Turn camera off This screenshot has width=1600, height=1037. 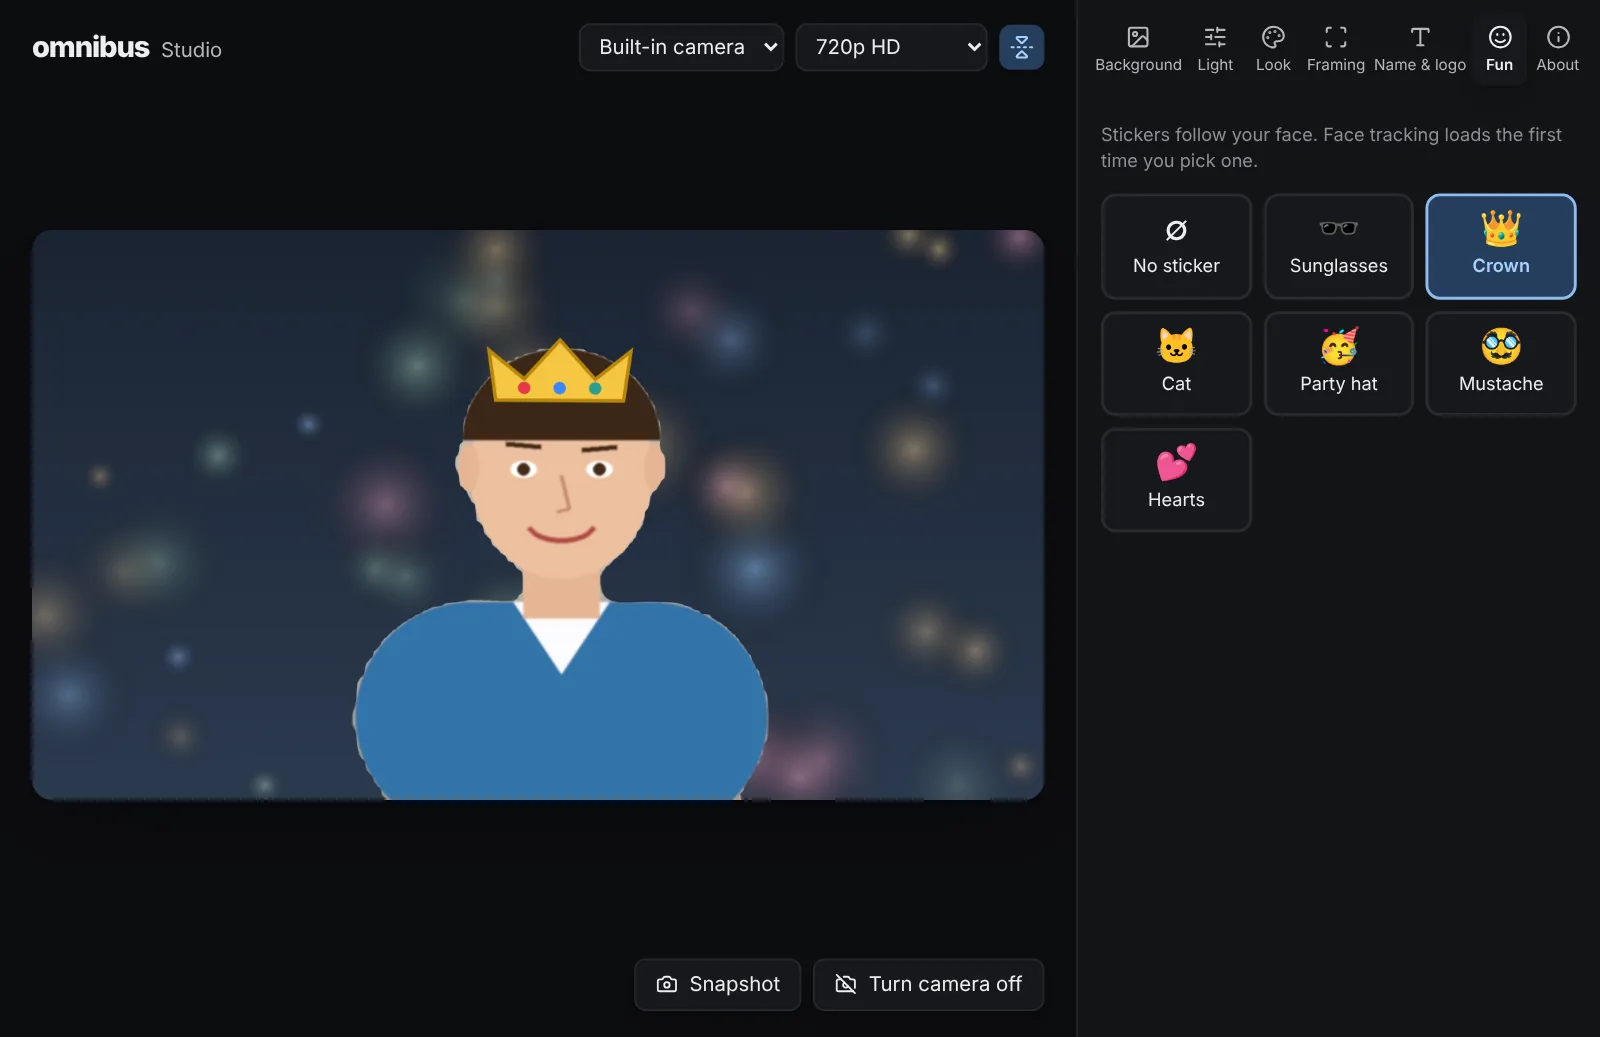pos(928,985)
